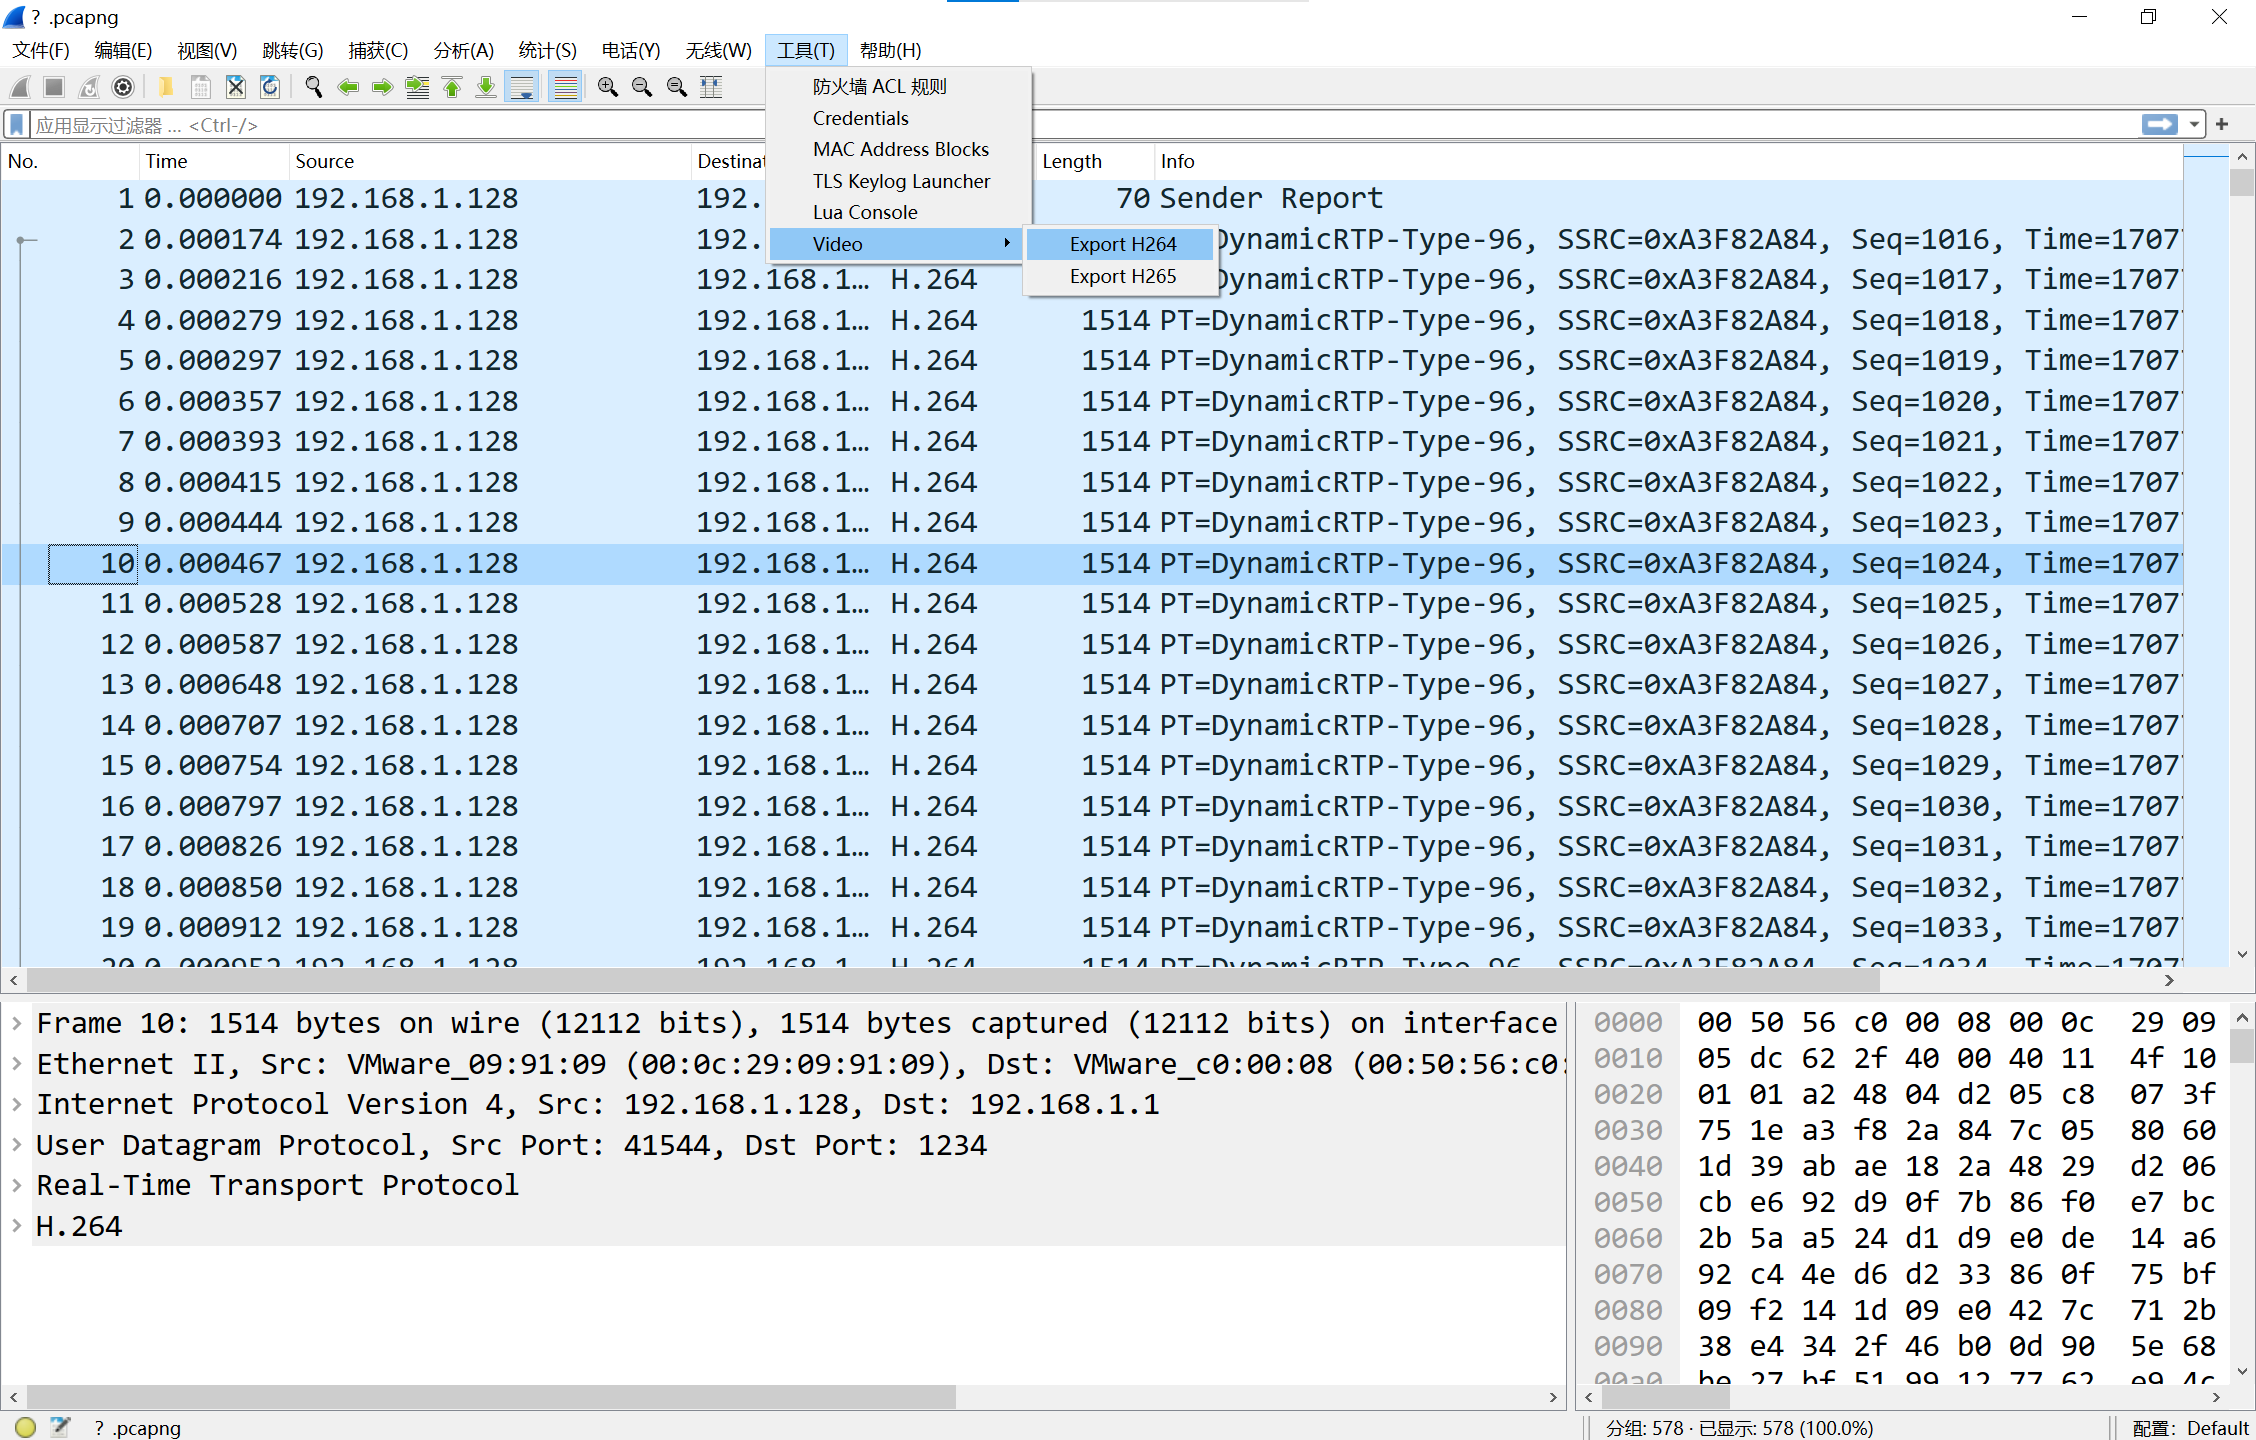The height and width of the screenshot is (1440, 2256).
Task: Open capture options gear icon
Action: point(123,87)
